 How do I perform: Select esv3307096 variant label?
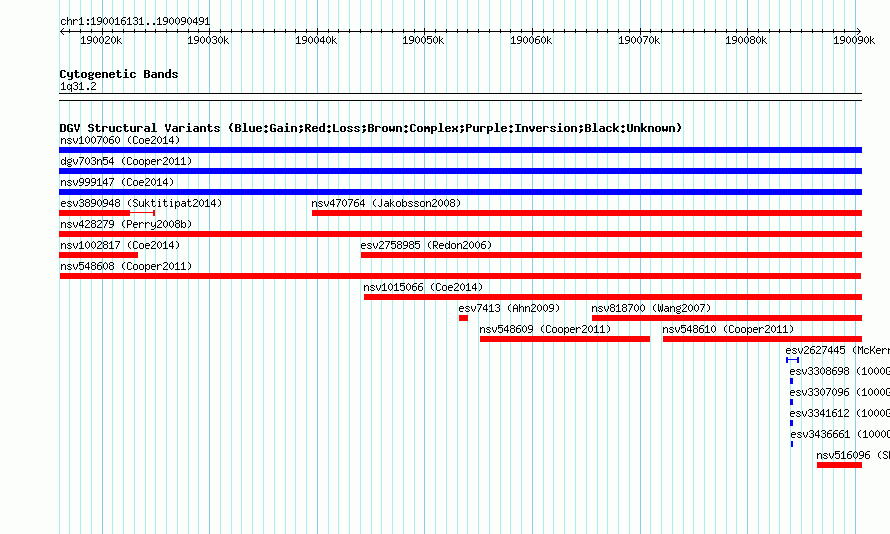click(x=839, y=392)
